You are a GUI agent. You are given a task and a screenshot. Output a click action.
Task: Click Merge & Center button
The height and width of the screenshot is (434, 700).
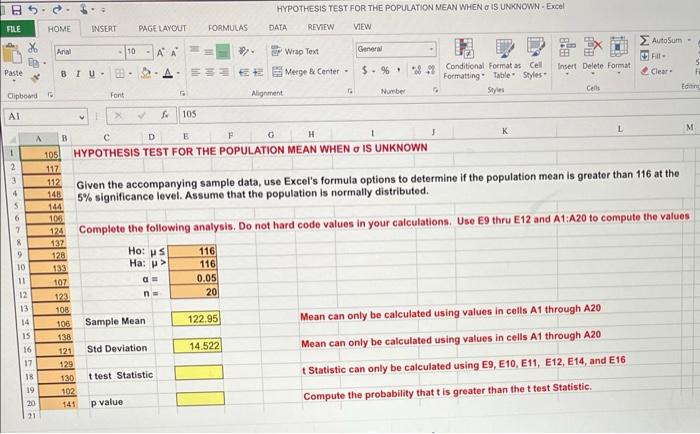coord(306,71)
